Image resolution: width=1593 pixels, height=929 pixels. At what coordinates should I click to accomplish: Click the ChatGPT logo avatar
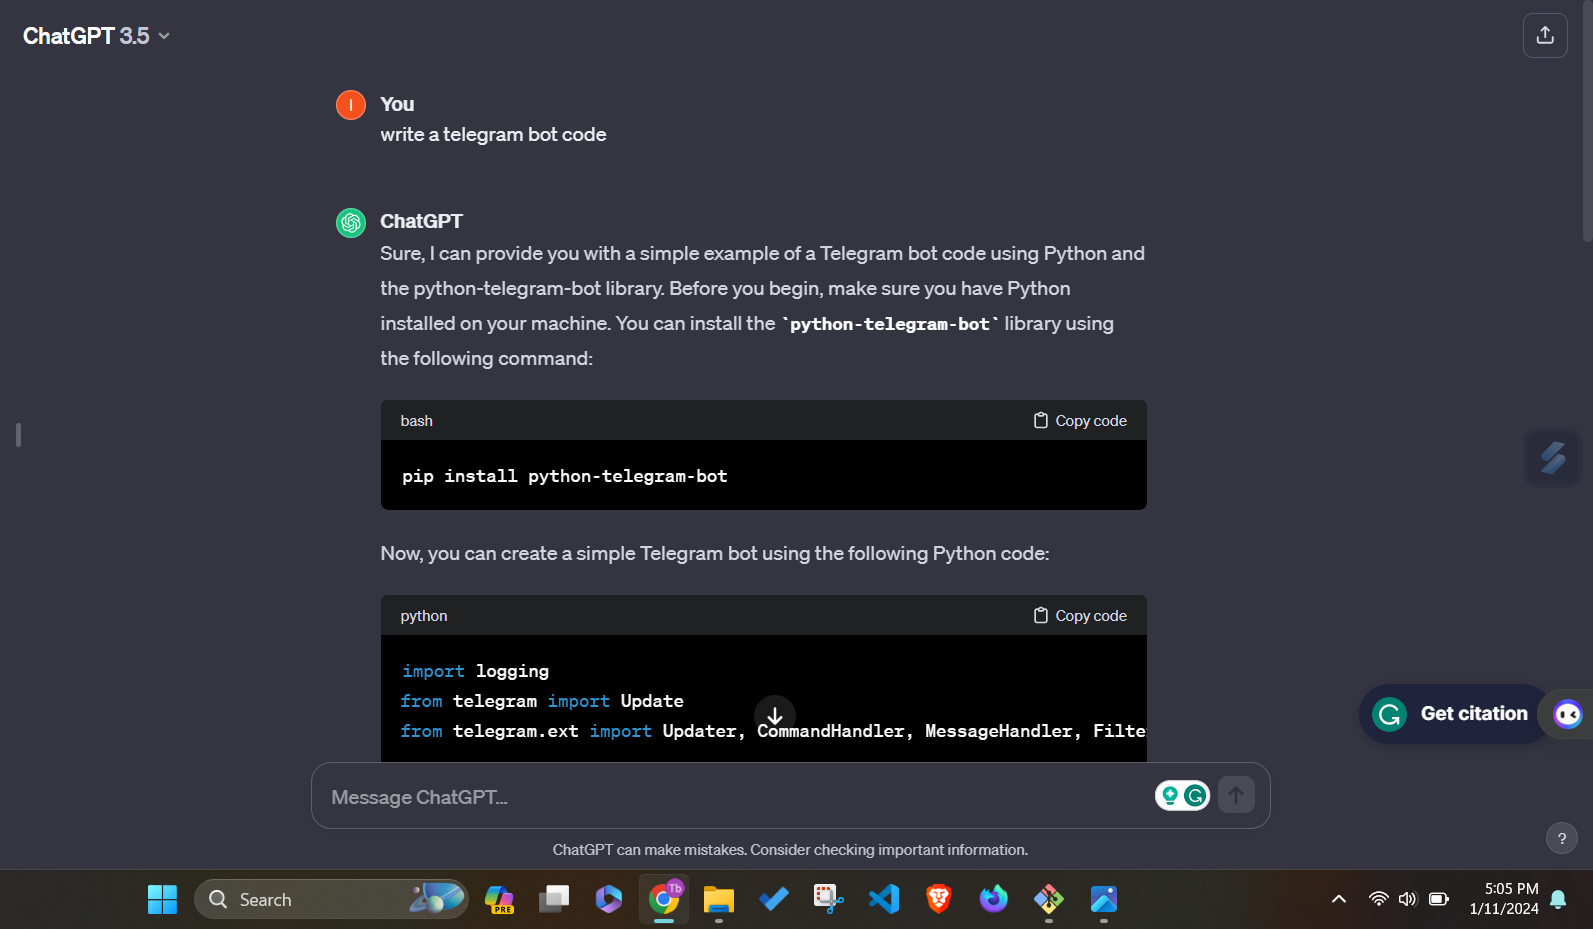(351, 222)
